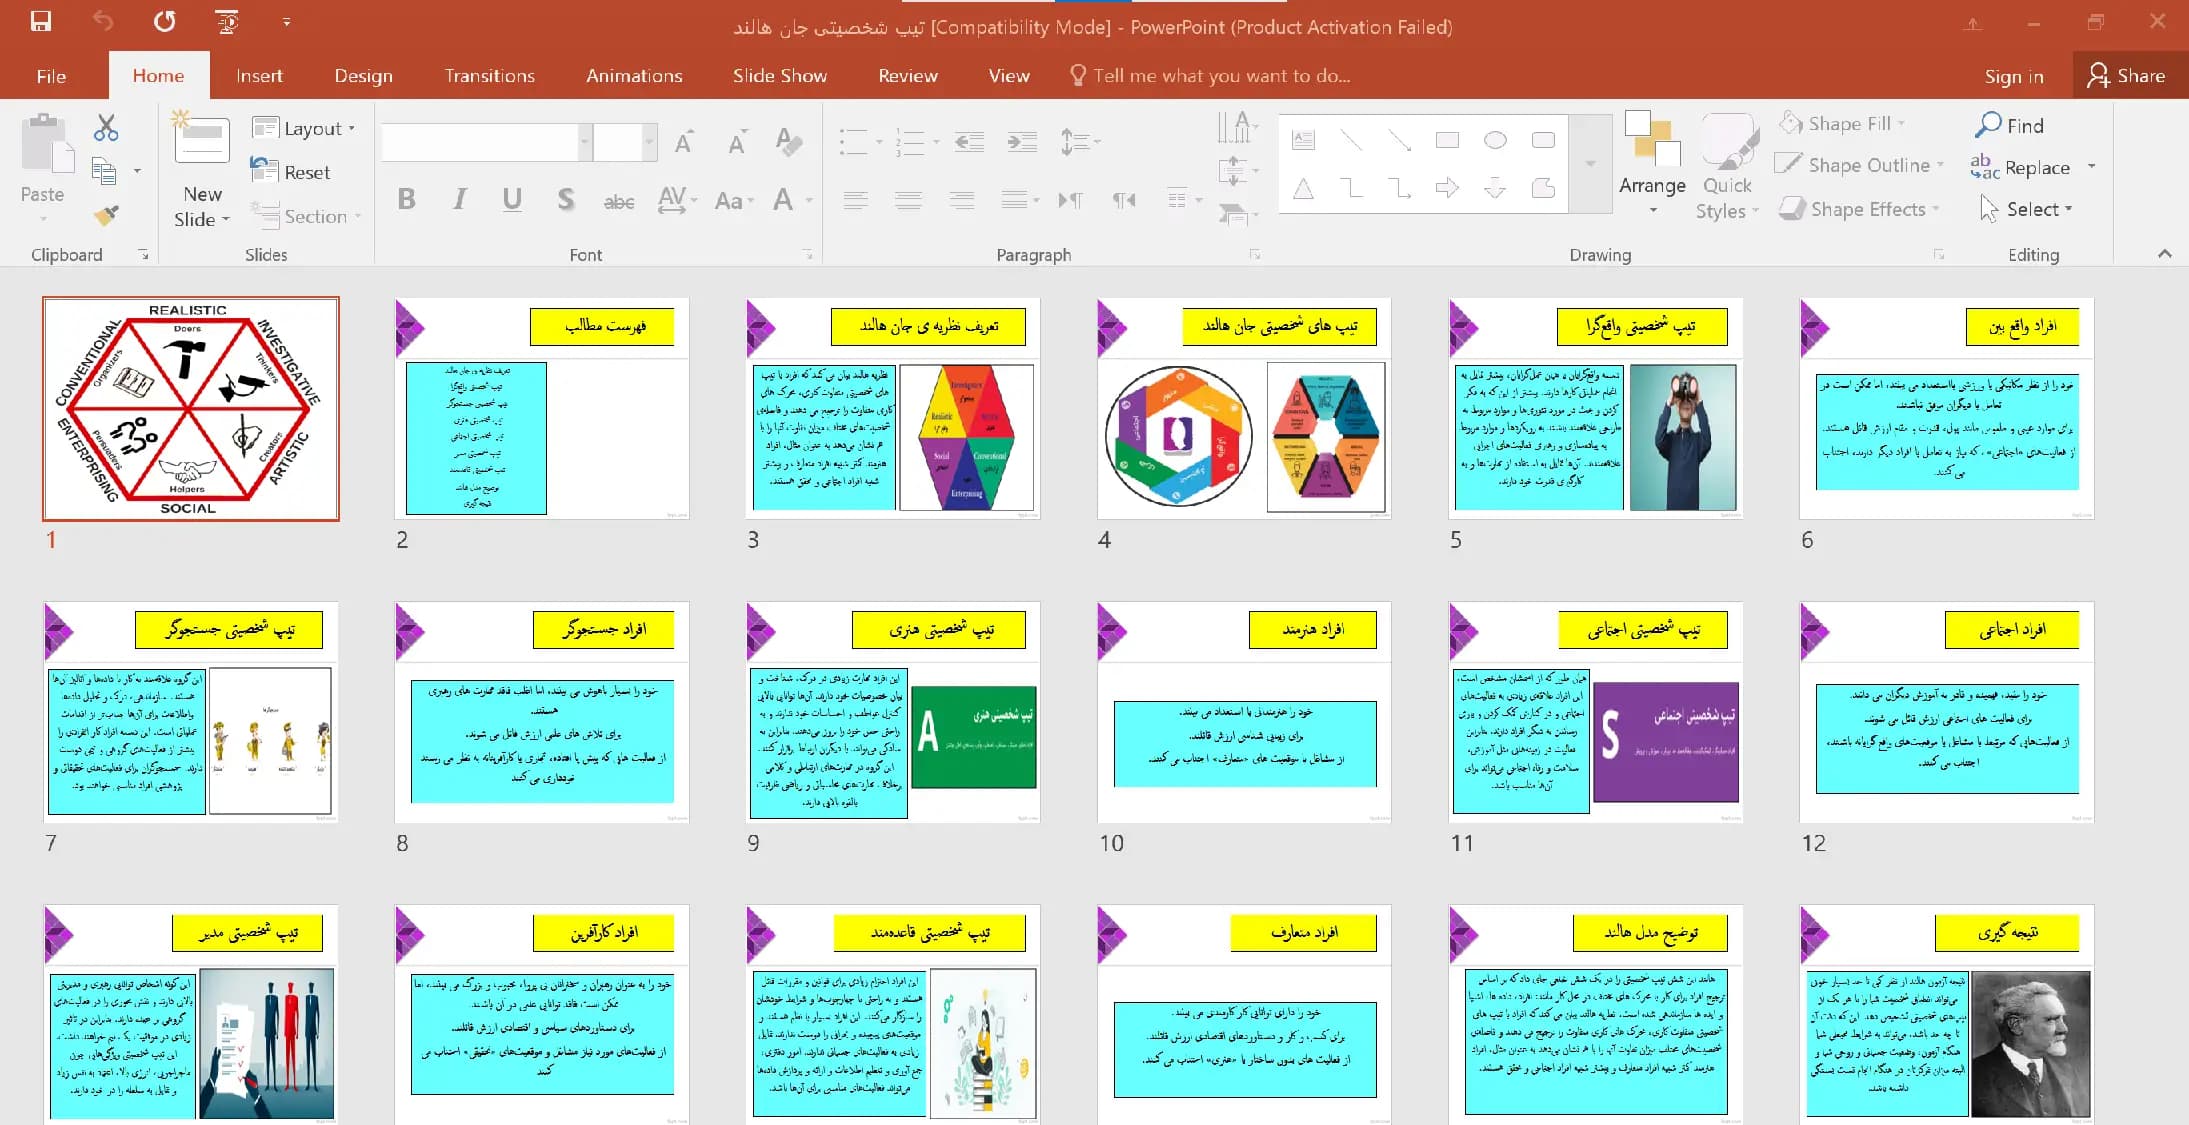Viewport: 2189px width, 1125px height.
Task: Start slide show from beginning icon
Action: pyautogui.click(x=227, y=22)
